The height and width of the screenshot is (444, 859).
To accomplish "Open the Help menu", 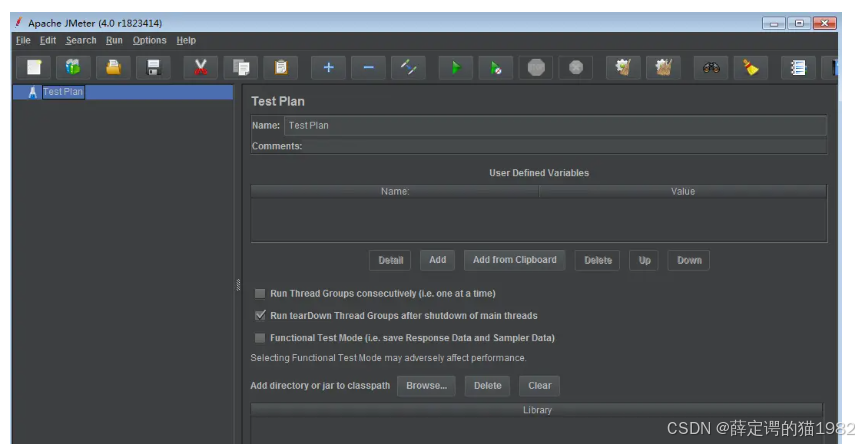I will pyautogui.click(x=186, y=40).
